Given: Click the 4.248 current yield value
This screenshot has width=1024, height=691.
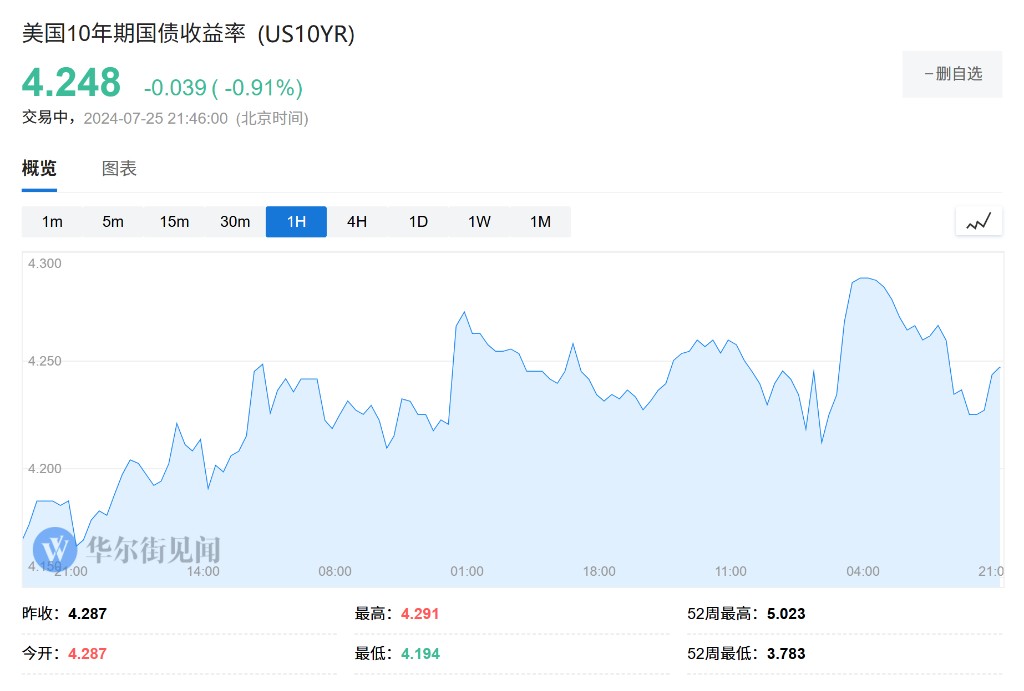Looking at the screenshot, I should 71,82.
